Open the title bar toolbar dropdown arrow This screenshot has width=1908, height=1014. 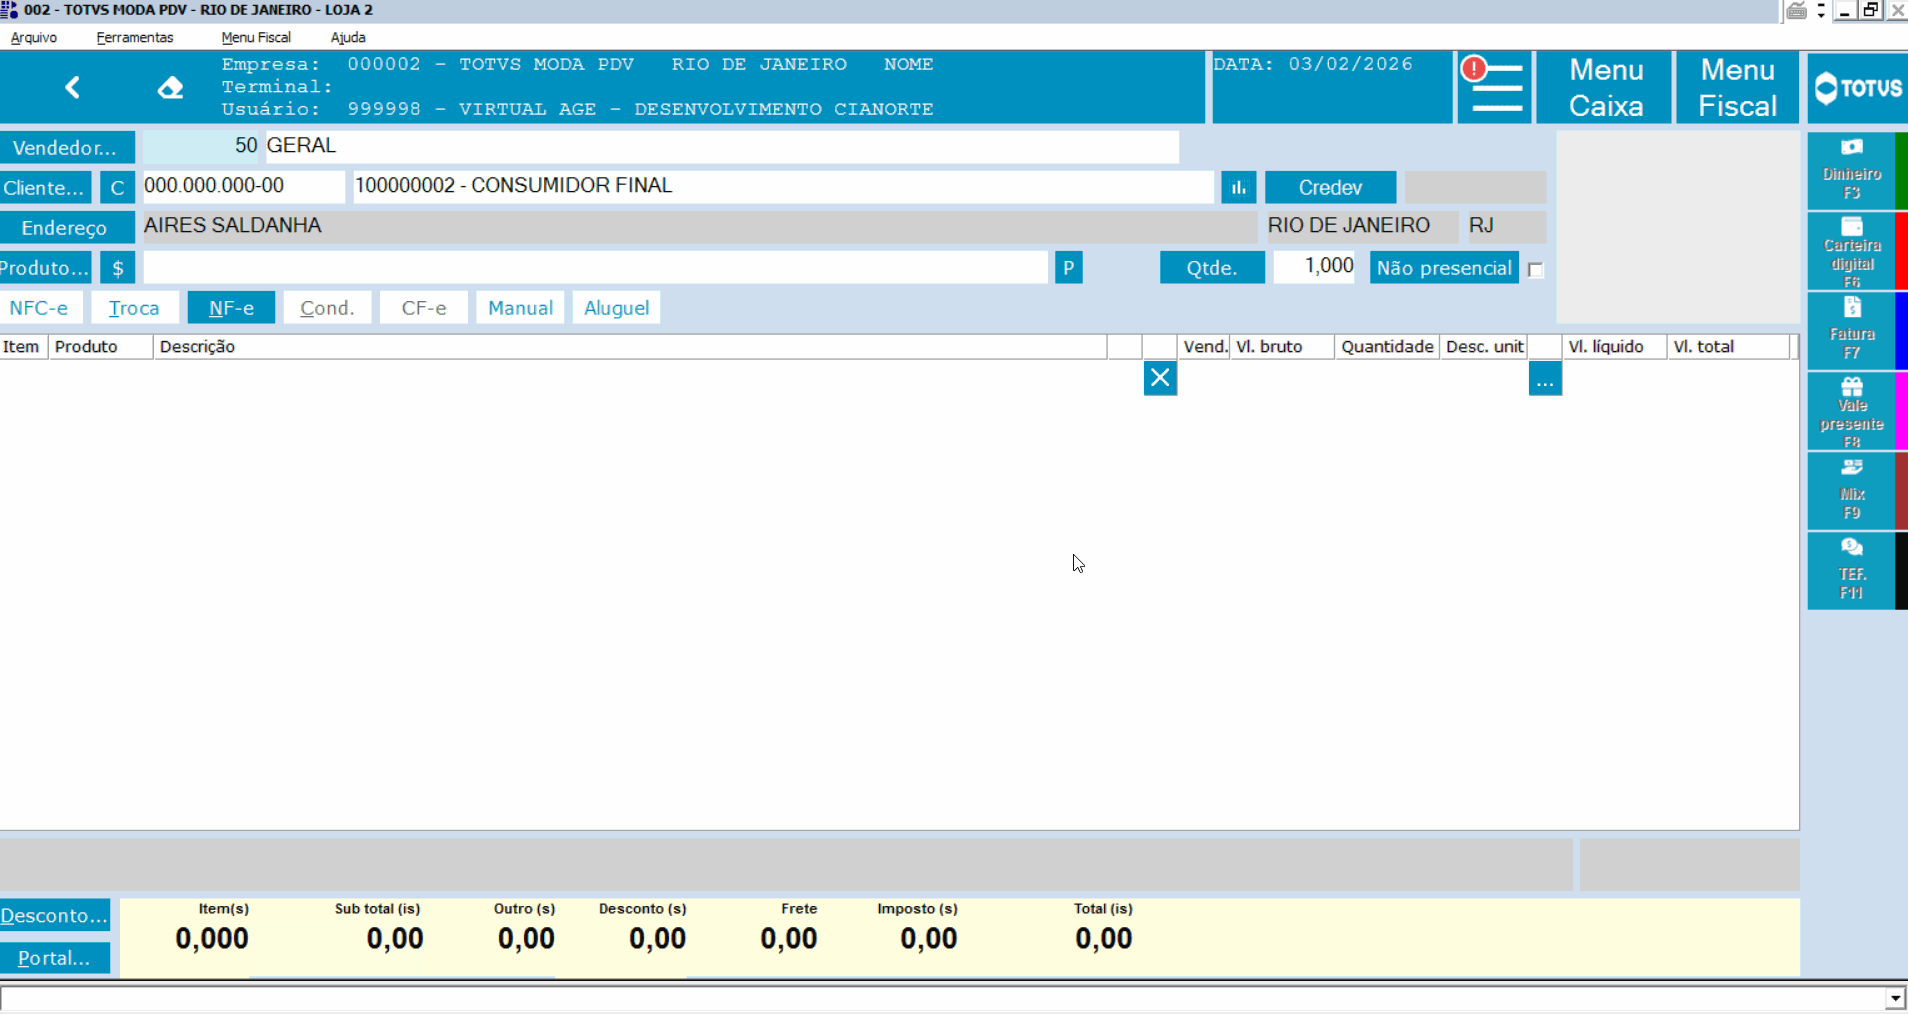click(x=1821, y=11)
